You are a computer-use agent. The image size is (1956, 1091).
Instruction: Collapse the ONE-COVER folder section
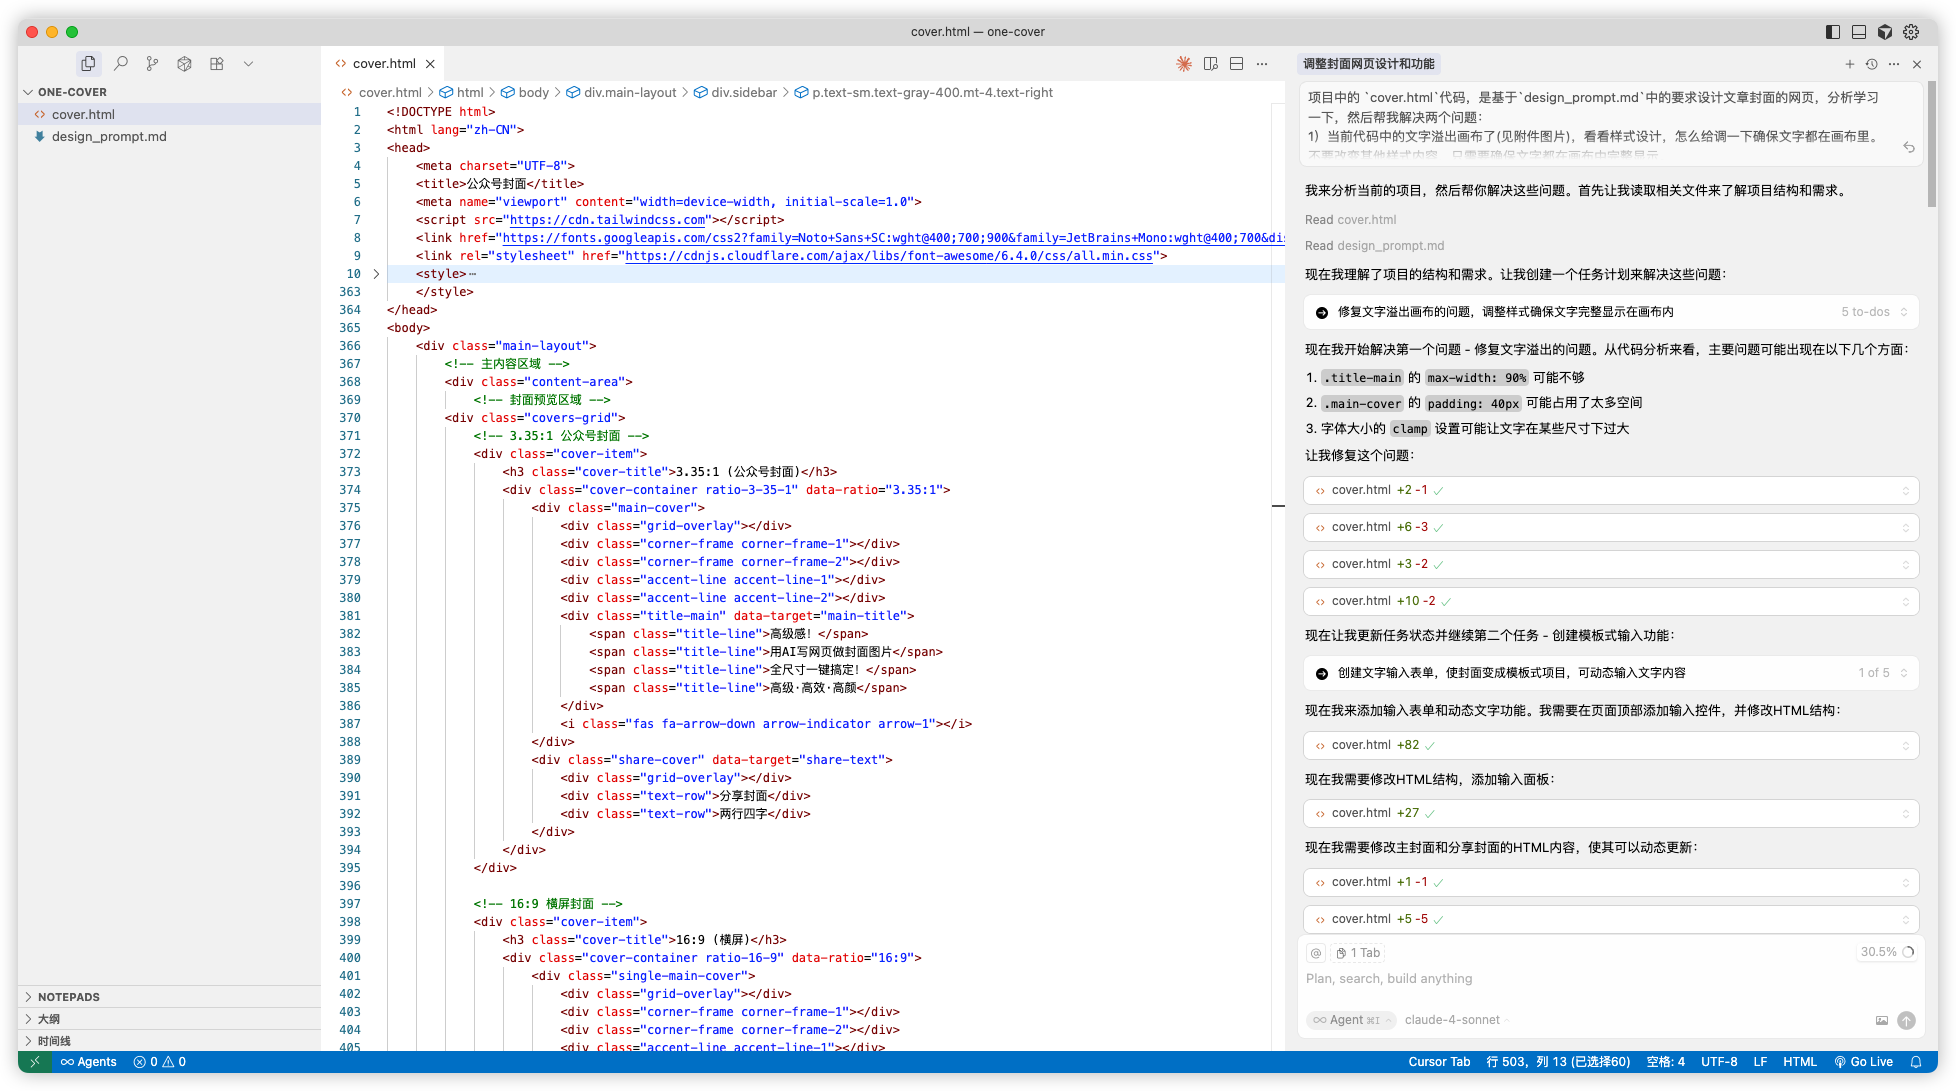[x=169, y=92]
